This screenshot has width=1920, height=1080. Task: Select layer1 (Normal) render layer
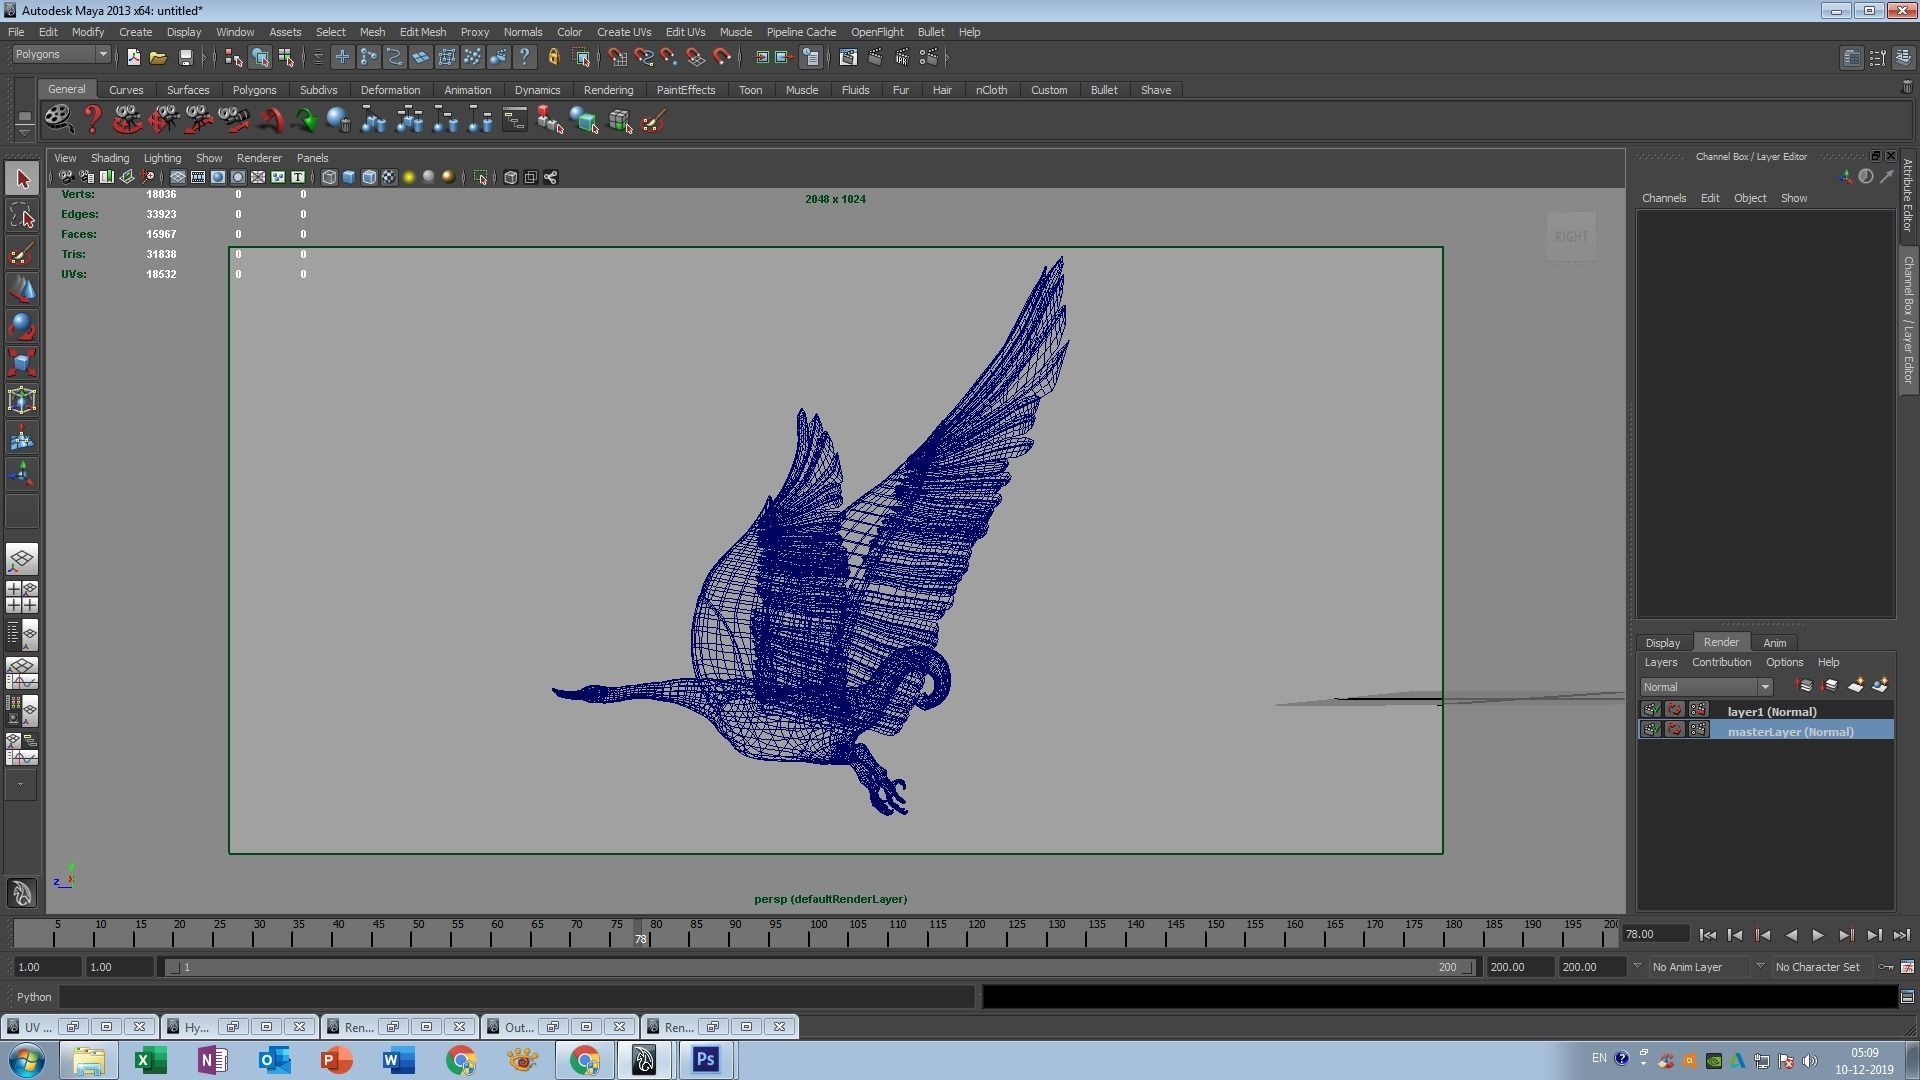point(1766,711)
